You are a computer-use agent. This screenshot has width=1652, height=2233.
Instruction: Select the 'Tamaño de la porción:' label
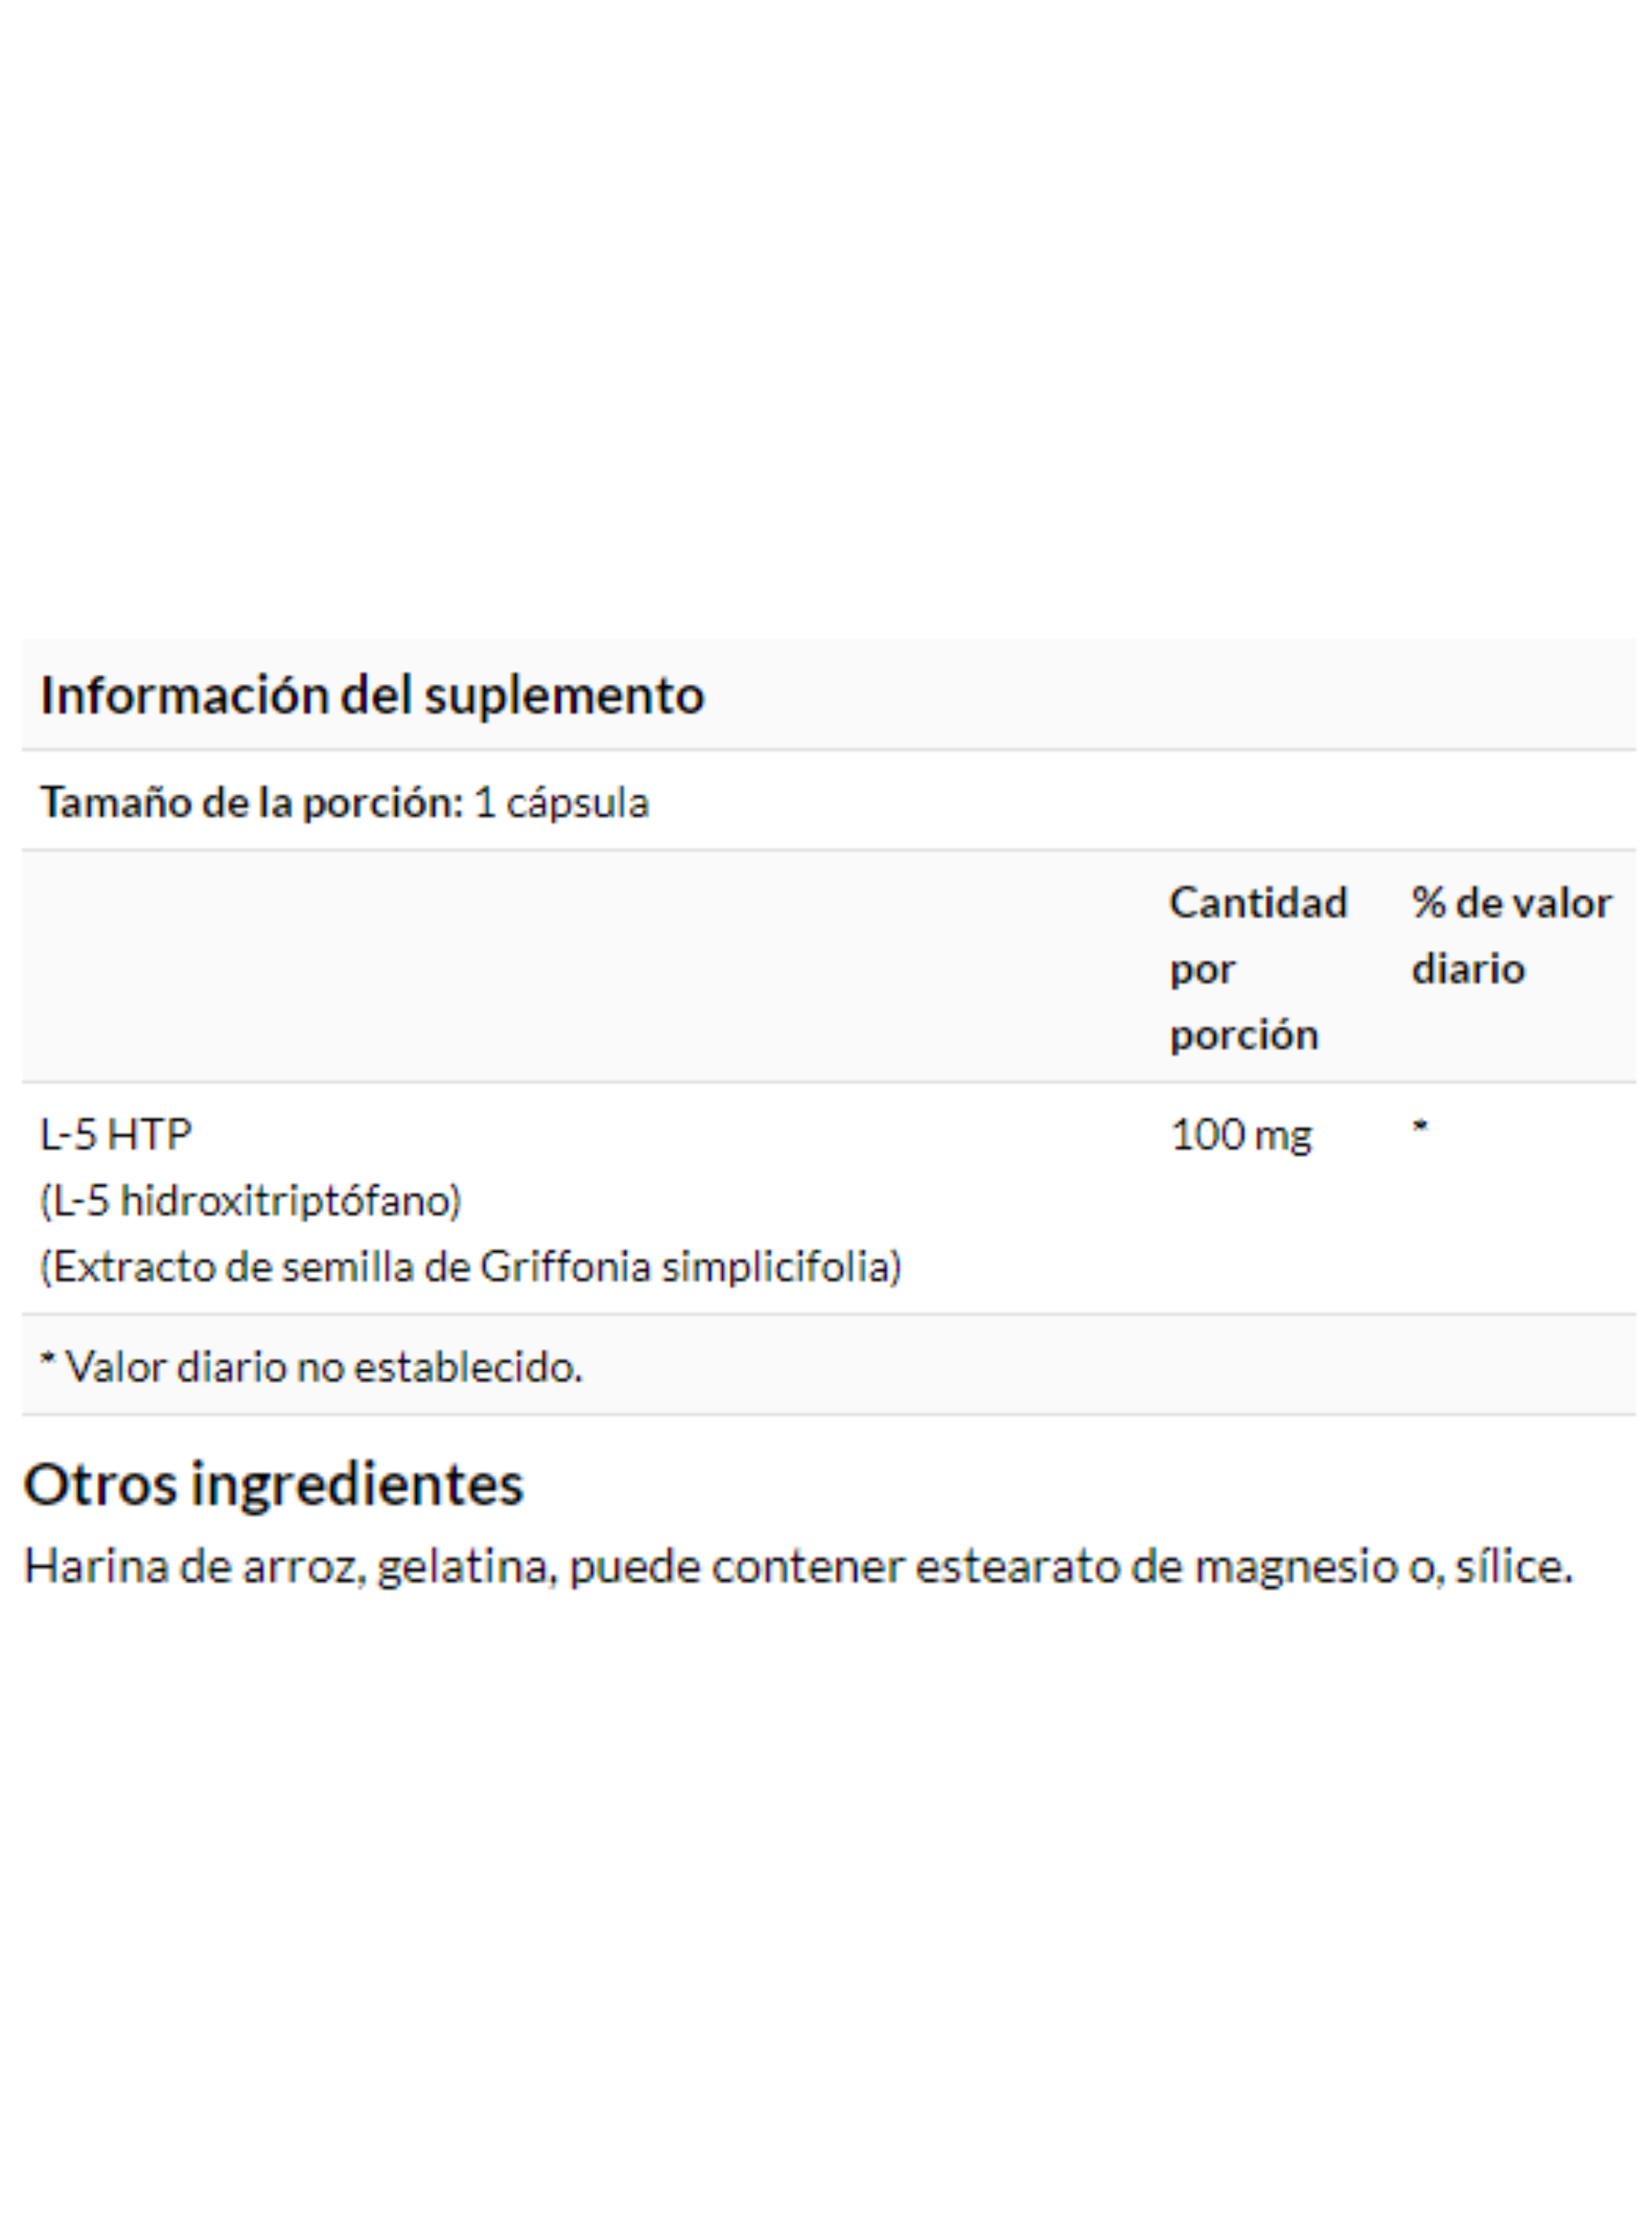252,802
